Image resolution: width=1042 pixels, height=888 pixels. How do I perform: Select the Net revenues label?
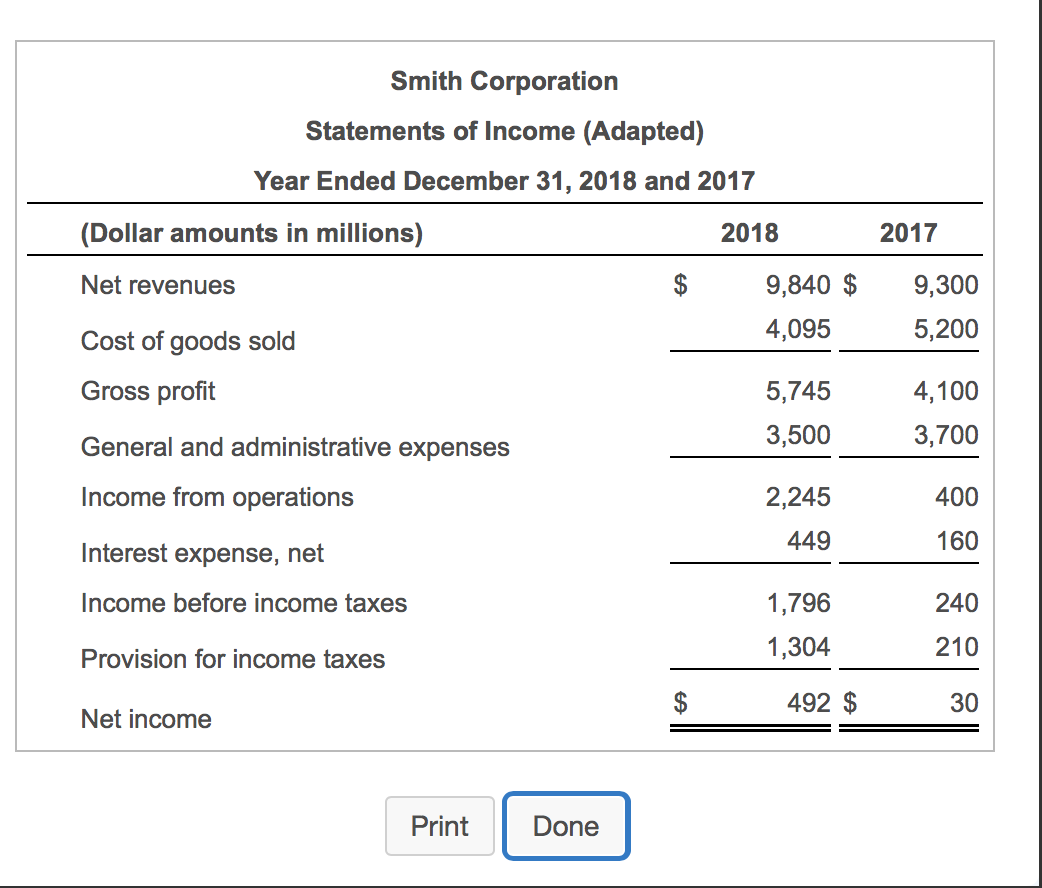point(157,285)
